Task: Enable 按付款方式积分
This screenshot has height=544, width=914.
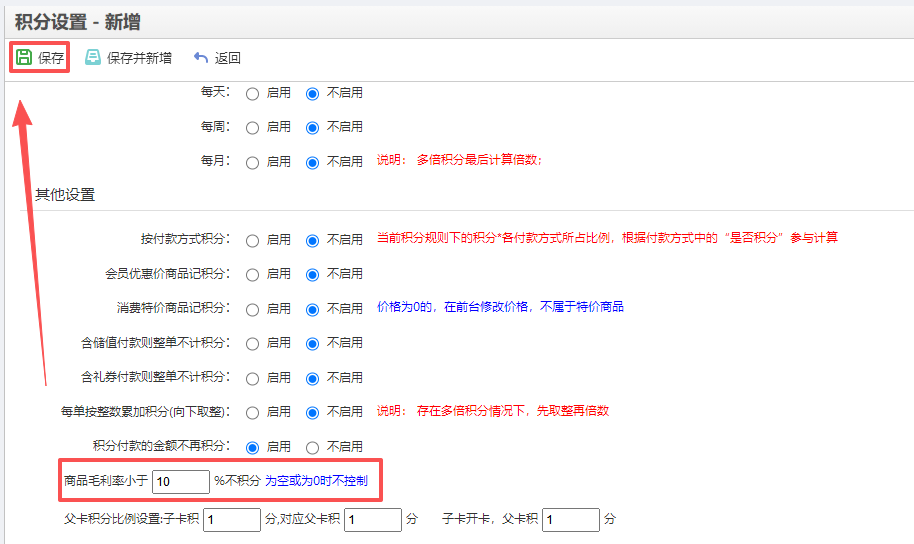Action: 252,240
